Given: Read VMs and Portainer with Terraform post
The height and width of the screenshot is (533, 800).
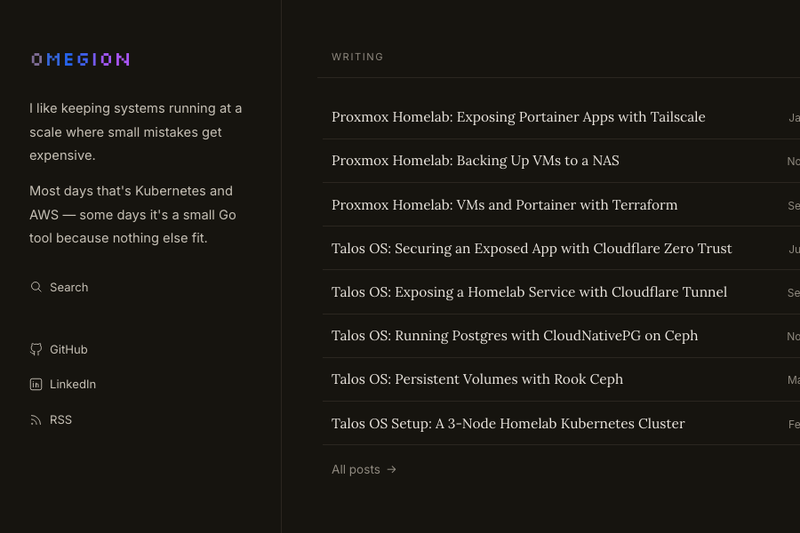Looking at the screenshot, I should pos(505,205).
